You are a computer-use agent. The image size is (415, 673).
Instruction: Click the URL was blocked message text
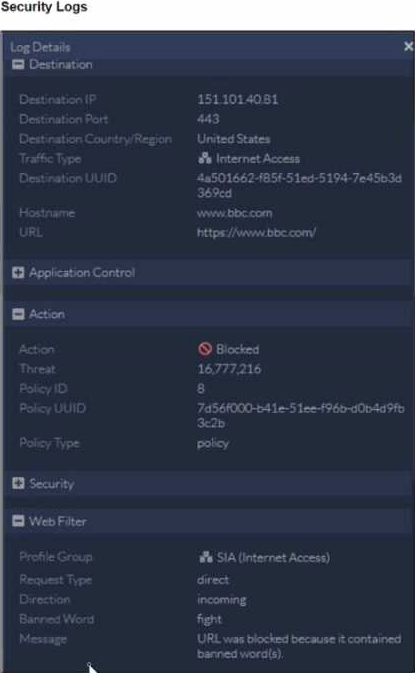[299, 646]
